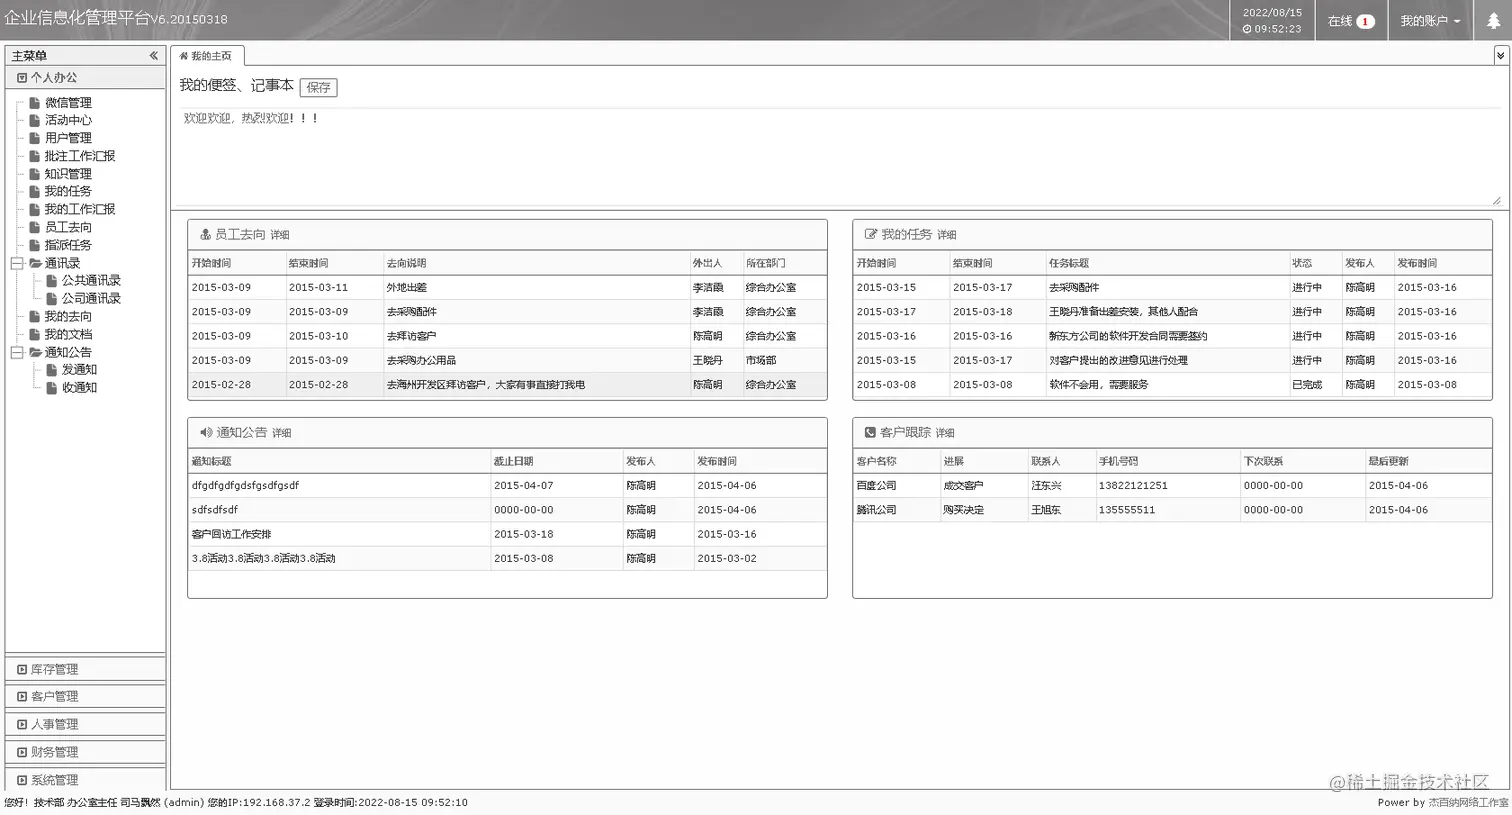Viewport: 1512px width, 815px height.
Task: Click the red online count badge
Action: pos(1365,21)
